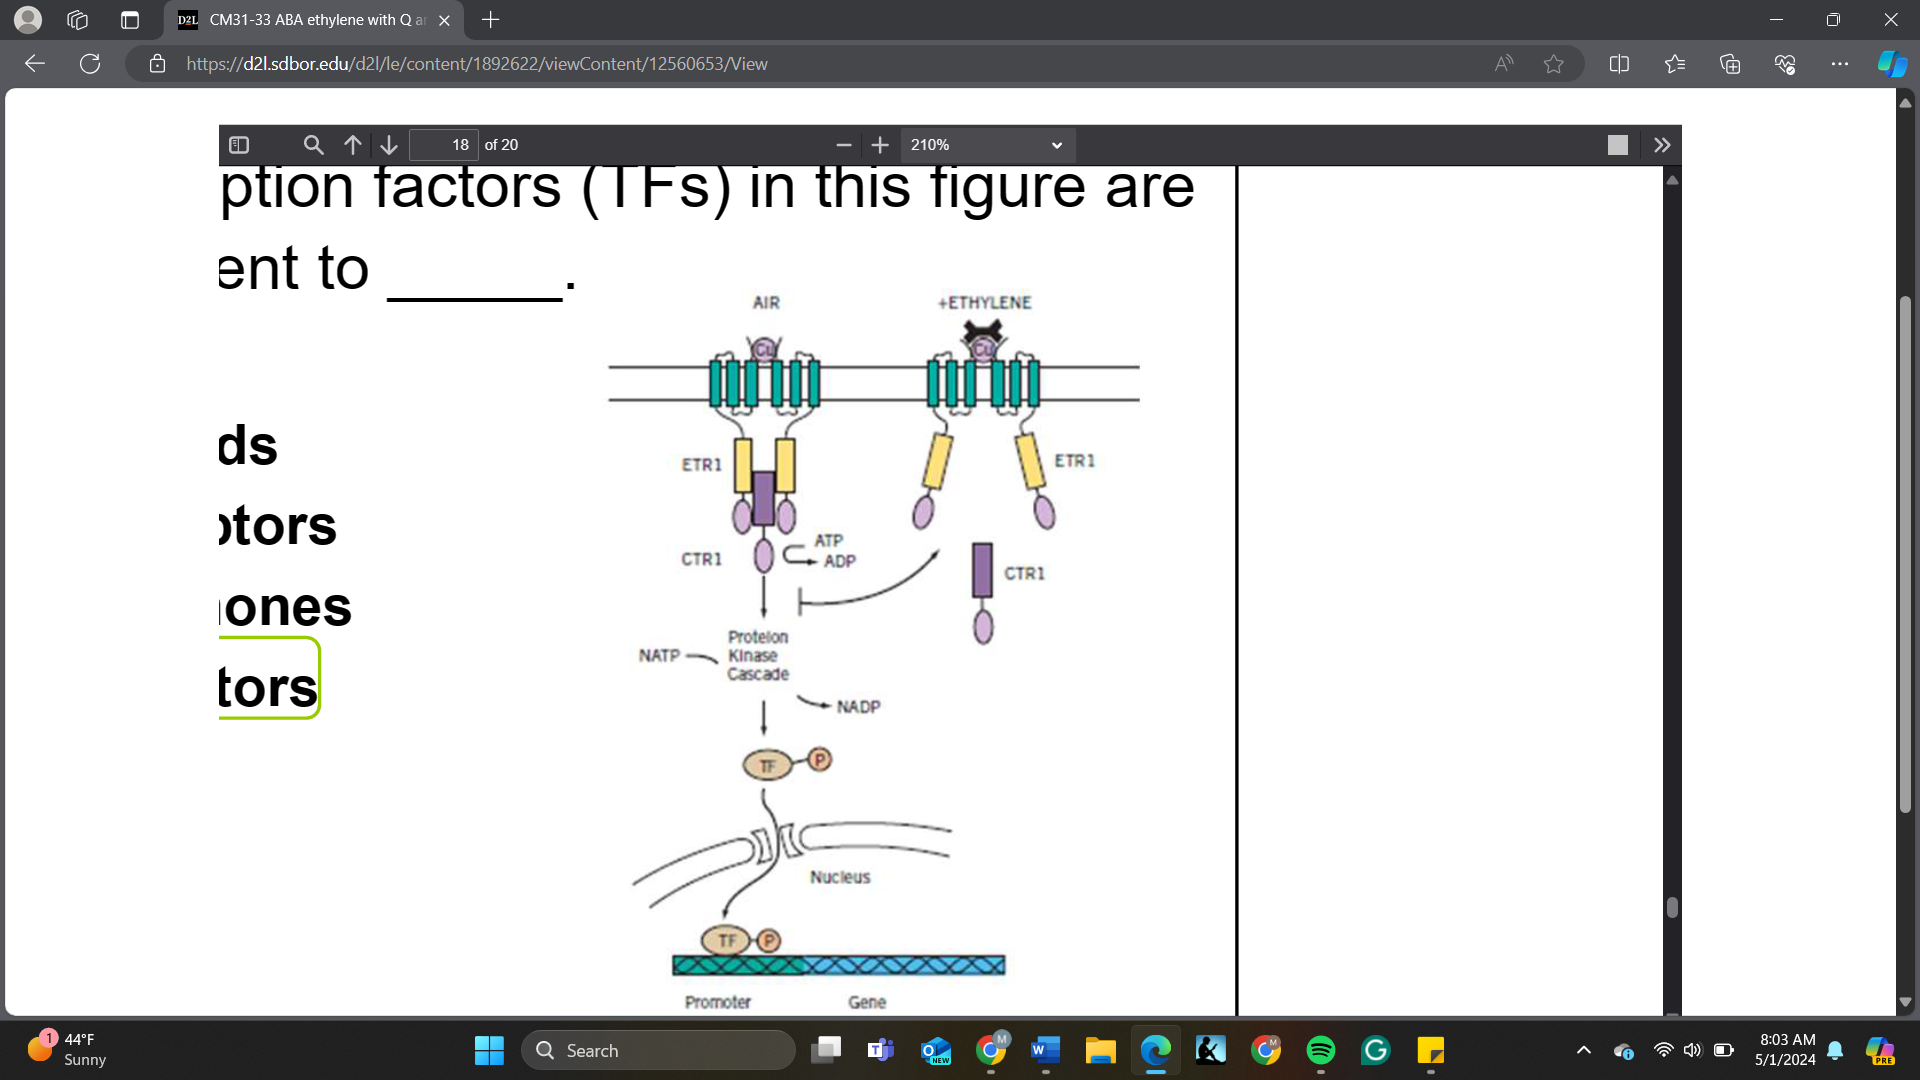1920x1080 pixels.
Task: Go to the previous page arrow
Action: [352, 145]
